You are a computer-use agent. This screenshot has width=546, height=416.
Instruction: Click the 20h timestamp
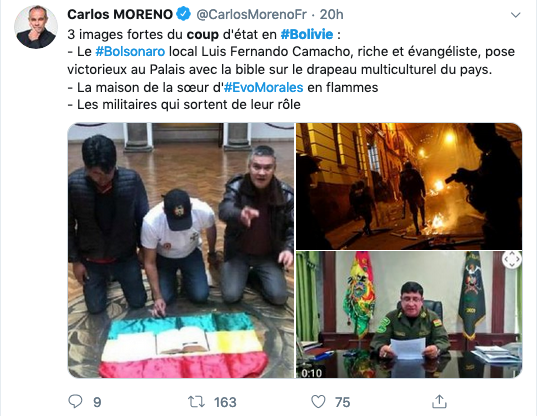332,14
